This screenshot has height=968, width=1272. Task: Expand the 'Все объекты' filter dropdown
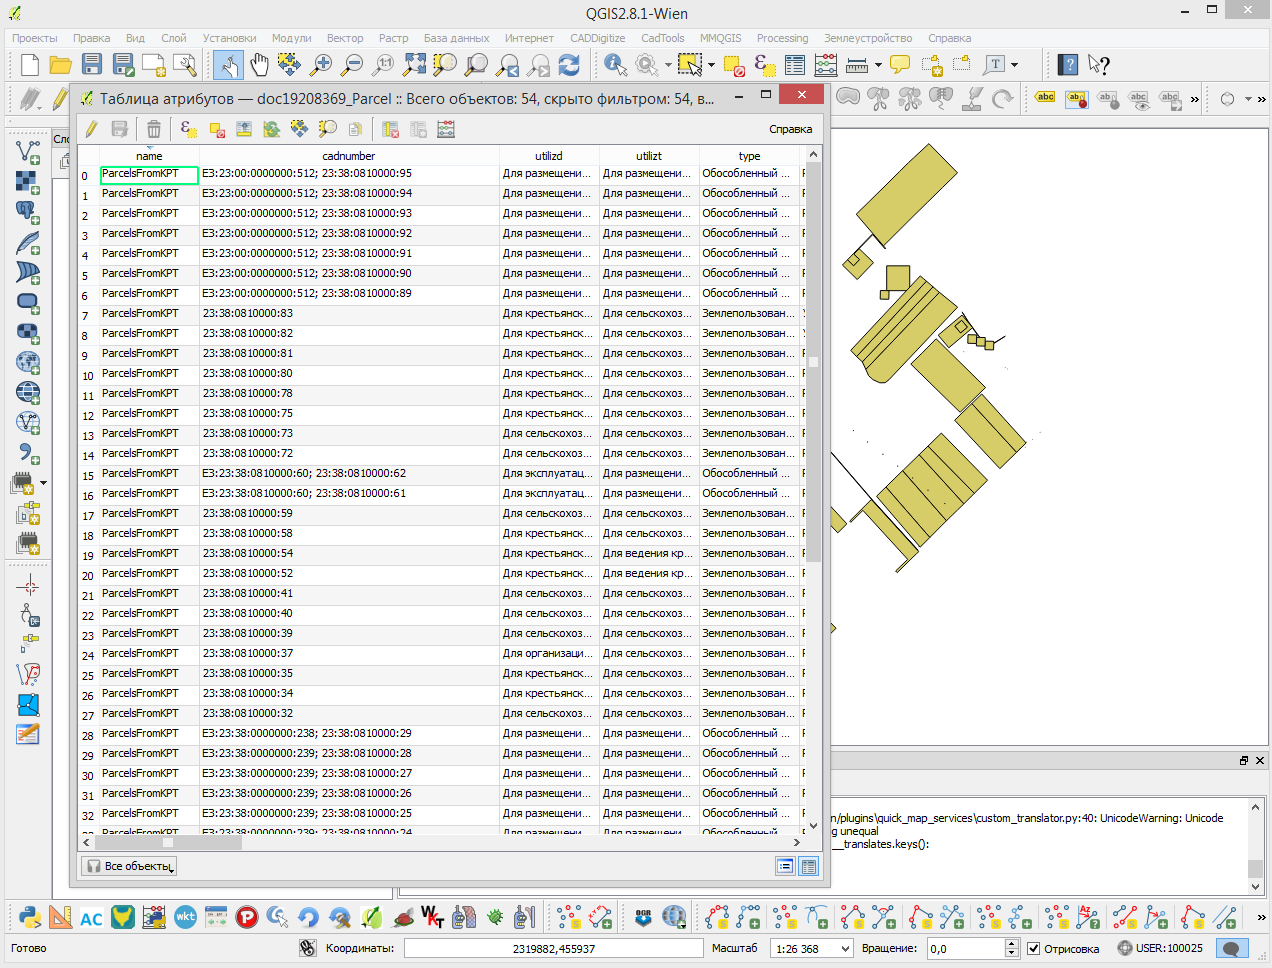point(129,866)
